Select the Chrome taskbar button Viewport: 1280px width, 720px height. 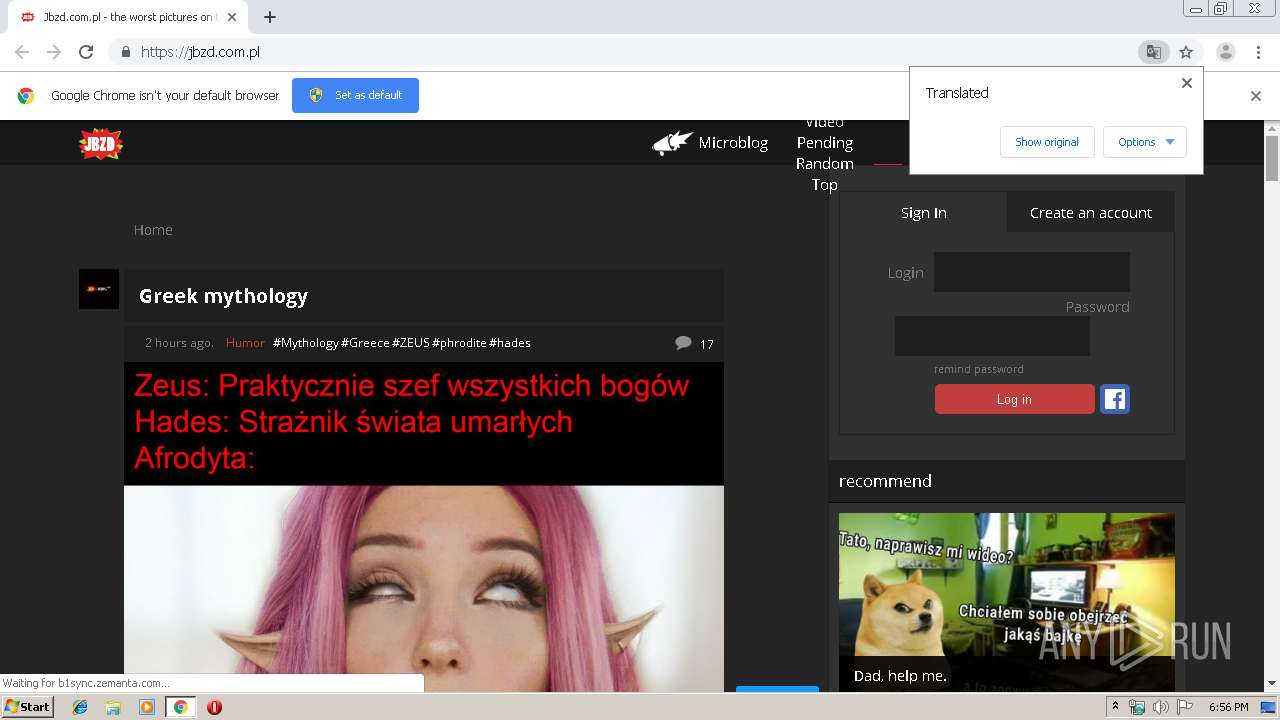click(x=180, y=707)
